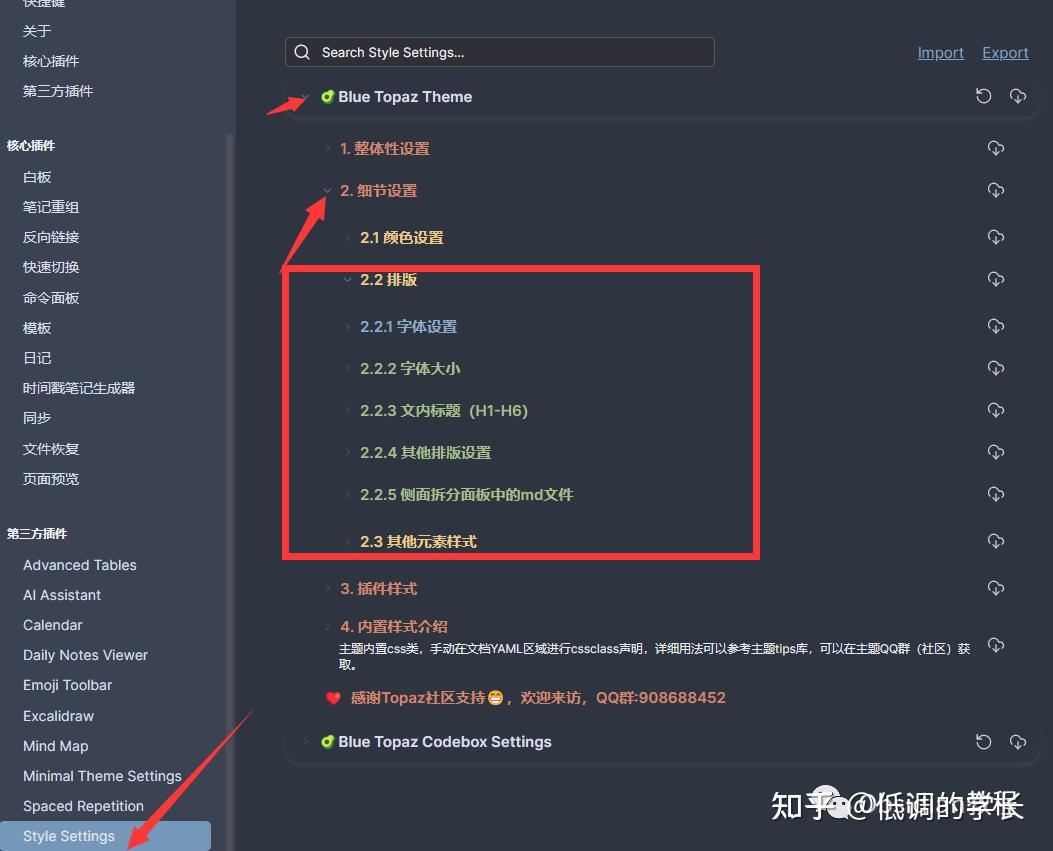Expand 4. 内置样式介绍 section
1053x851 pixels.
(x=327, y=627)
